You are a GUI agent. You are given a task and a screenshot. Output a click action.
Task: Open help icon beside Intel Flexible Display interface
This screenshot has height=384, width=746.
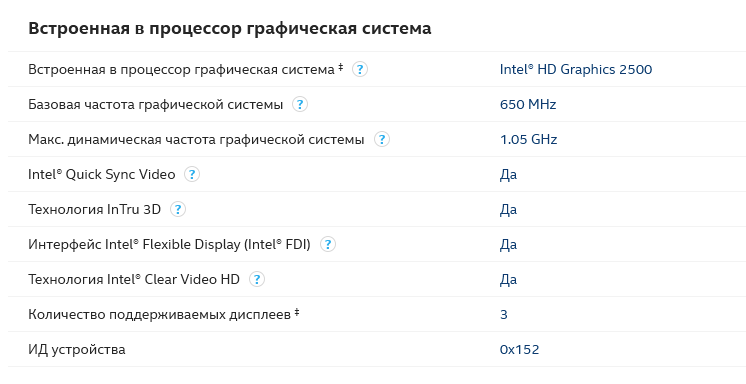coord(327,245)
